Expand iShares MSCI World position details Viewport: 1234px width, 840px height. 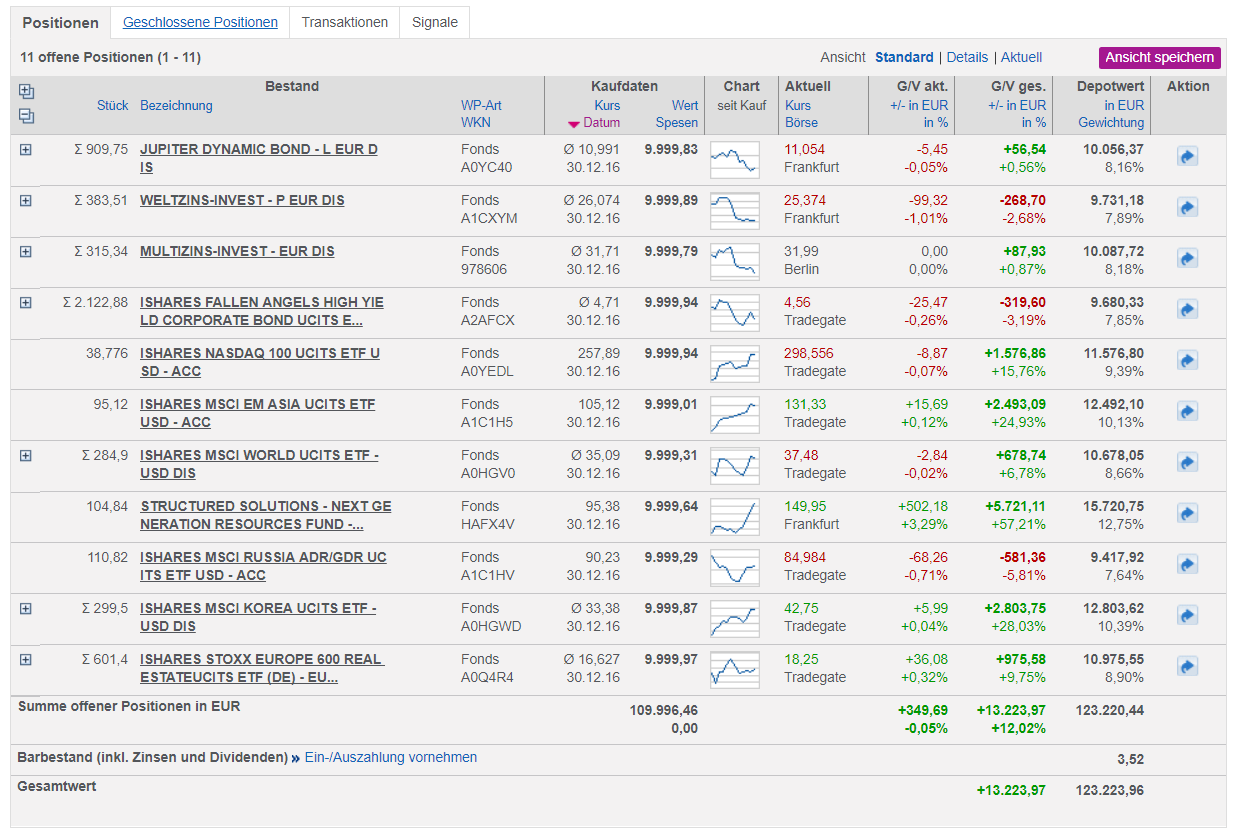click(x=26, y=455)
